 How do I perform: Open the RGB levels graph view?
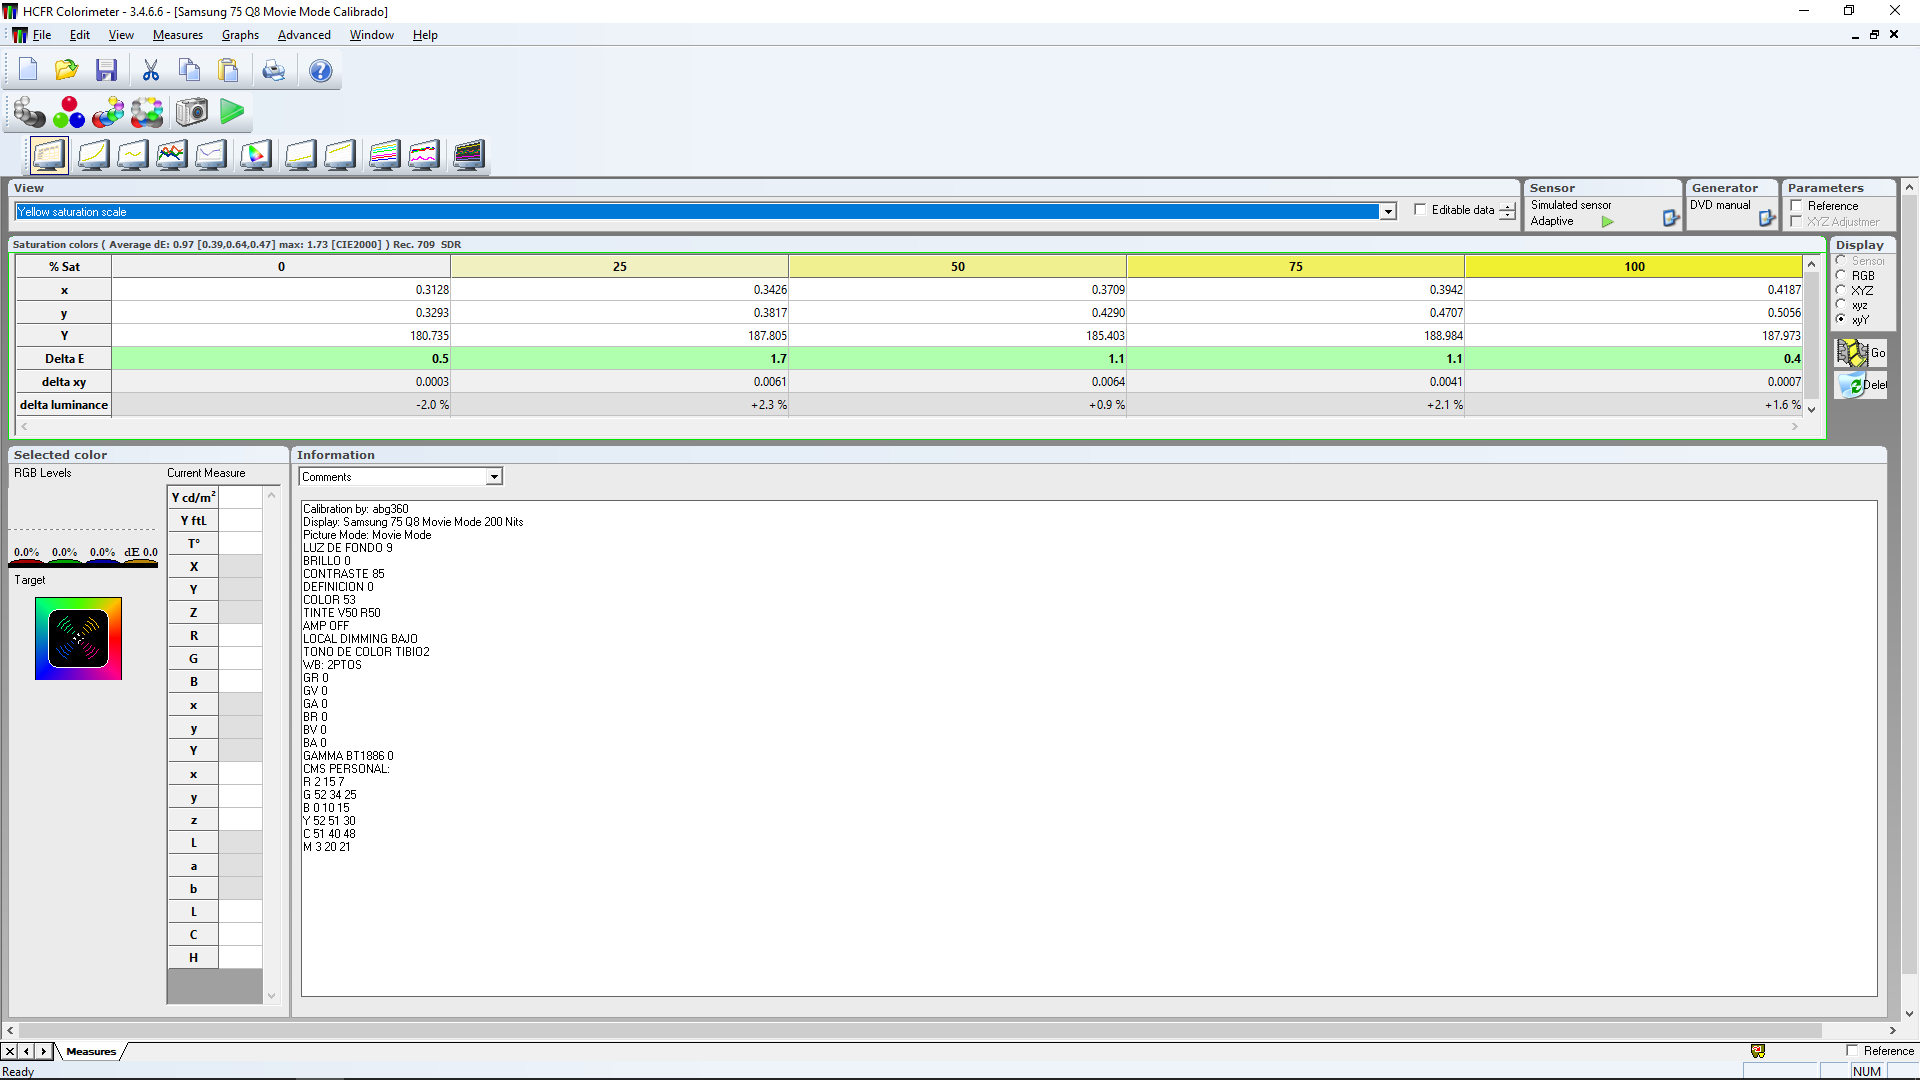(x=171, y=154)
